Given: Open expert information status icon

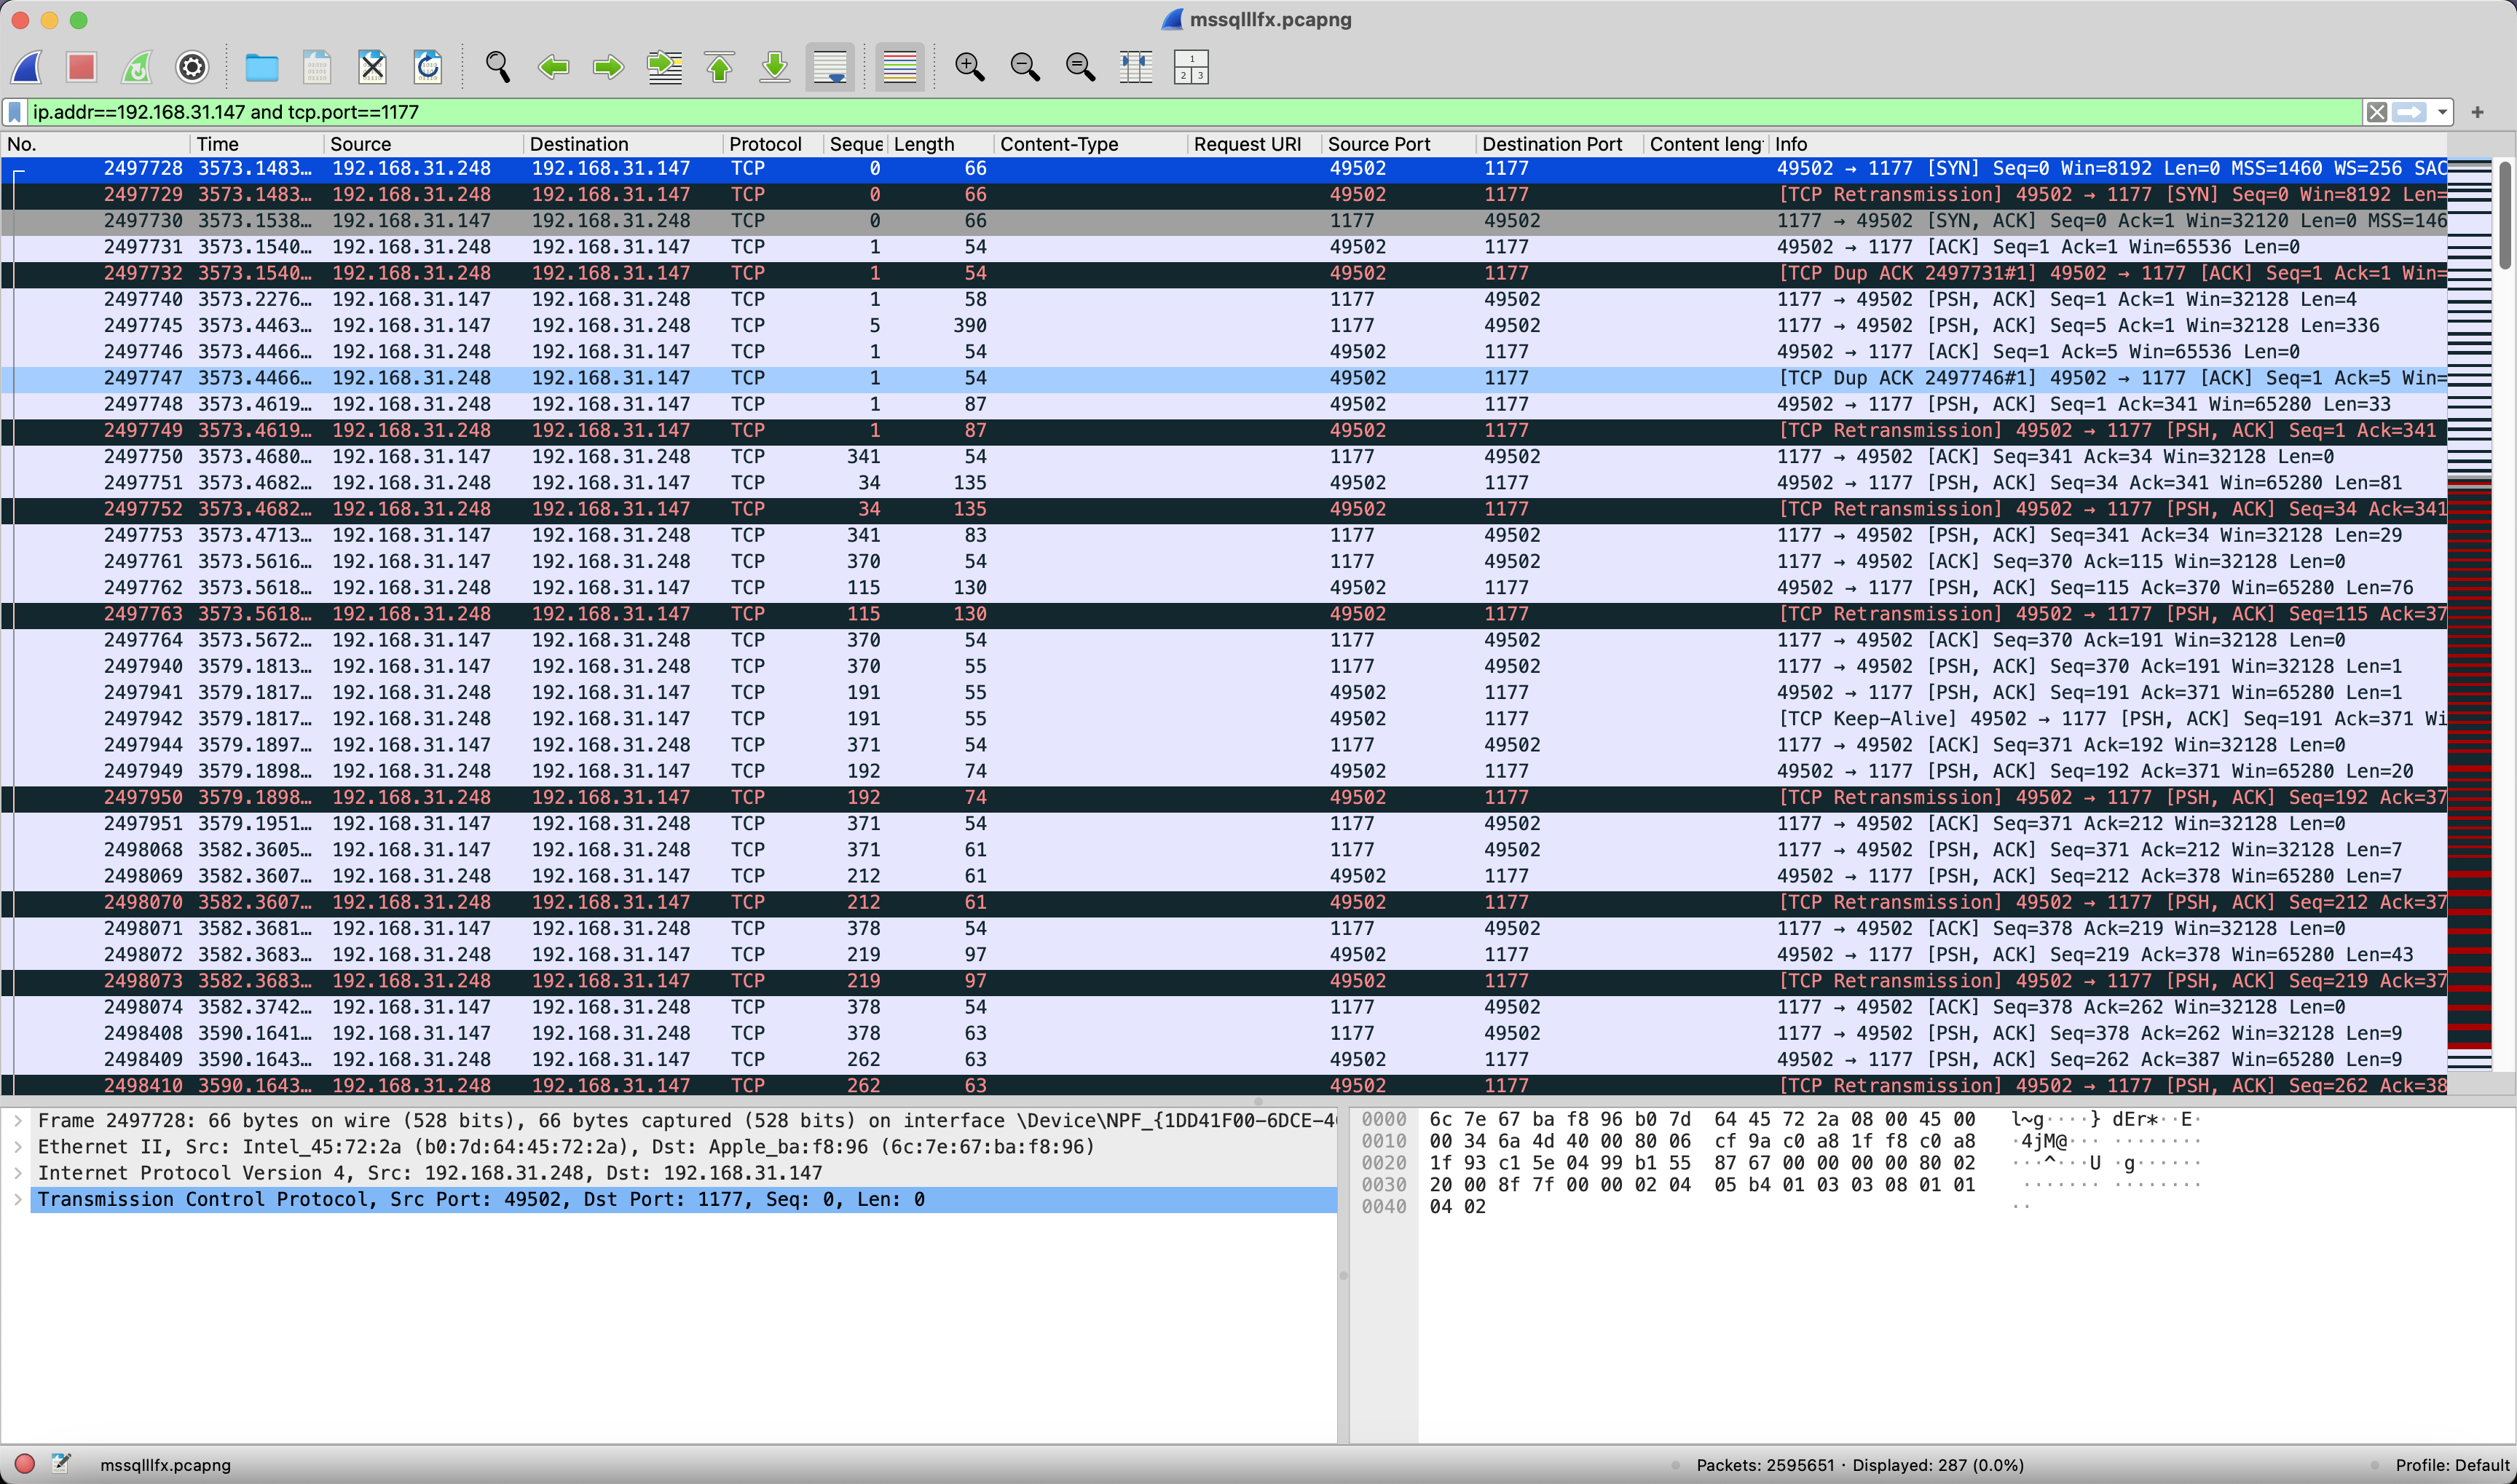Looking at the screenshot, I should point(25,1464).
